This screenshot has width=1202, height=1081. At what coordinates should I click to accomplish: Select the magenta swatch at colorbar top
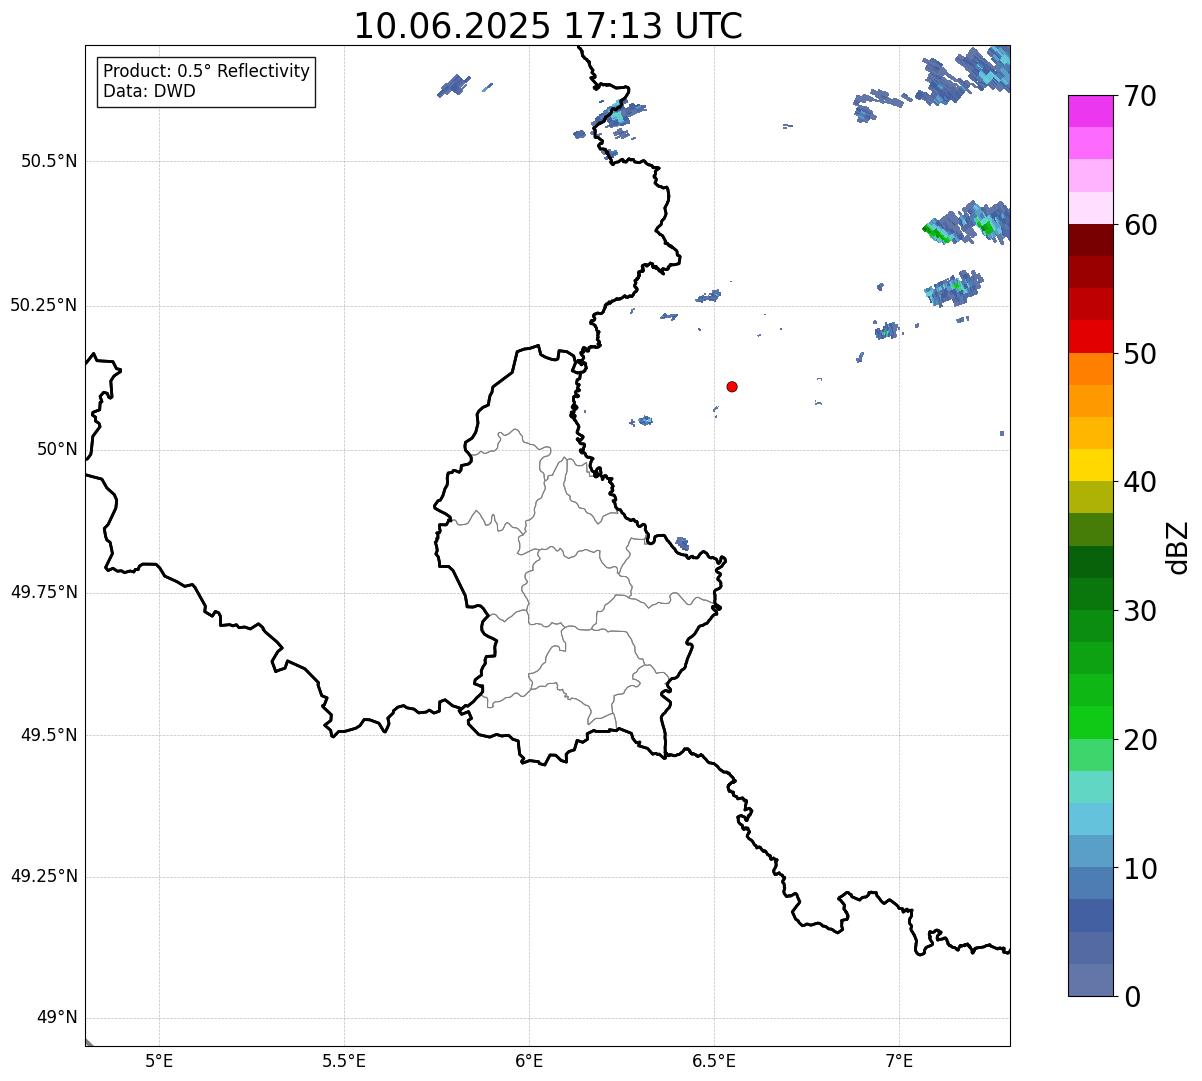(x=1090, y=111)
